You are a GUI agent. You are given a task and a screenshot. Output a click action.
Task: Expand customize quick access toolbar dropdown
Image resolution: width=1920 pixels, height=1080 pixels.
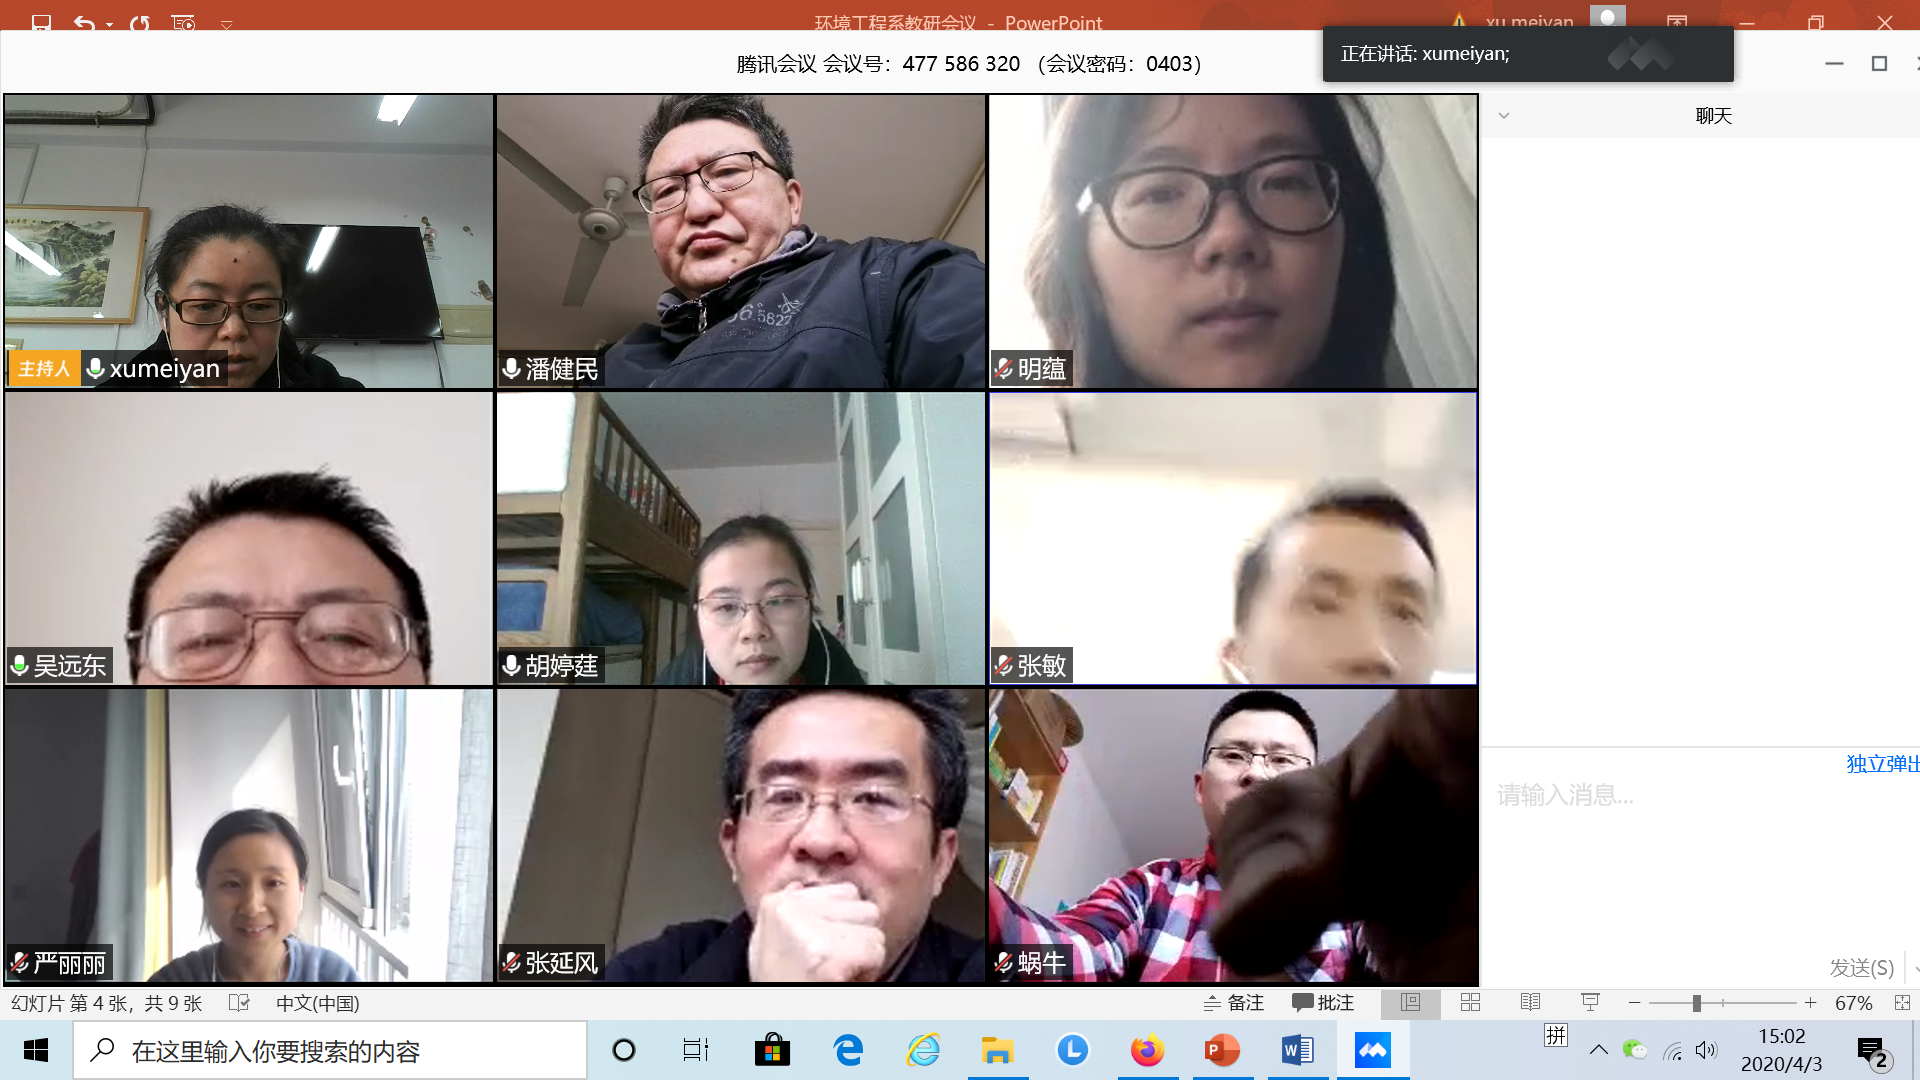click(x=226, y=25)
